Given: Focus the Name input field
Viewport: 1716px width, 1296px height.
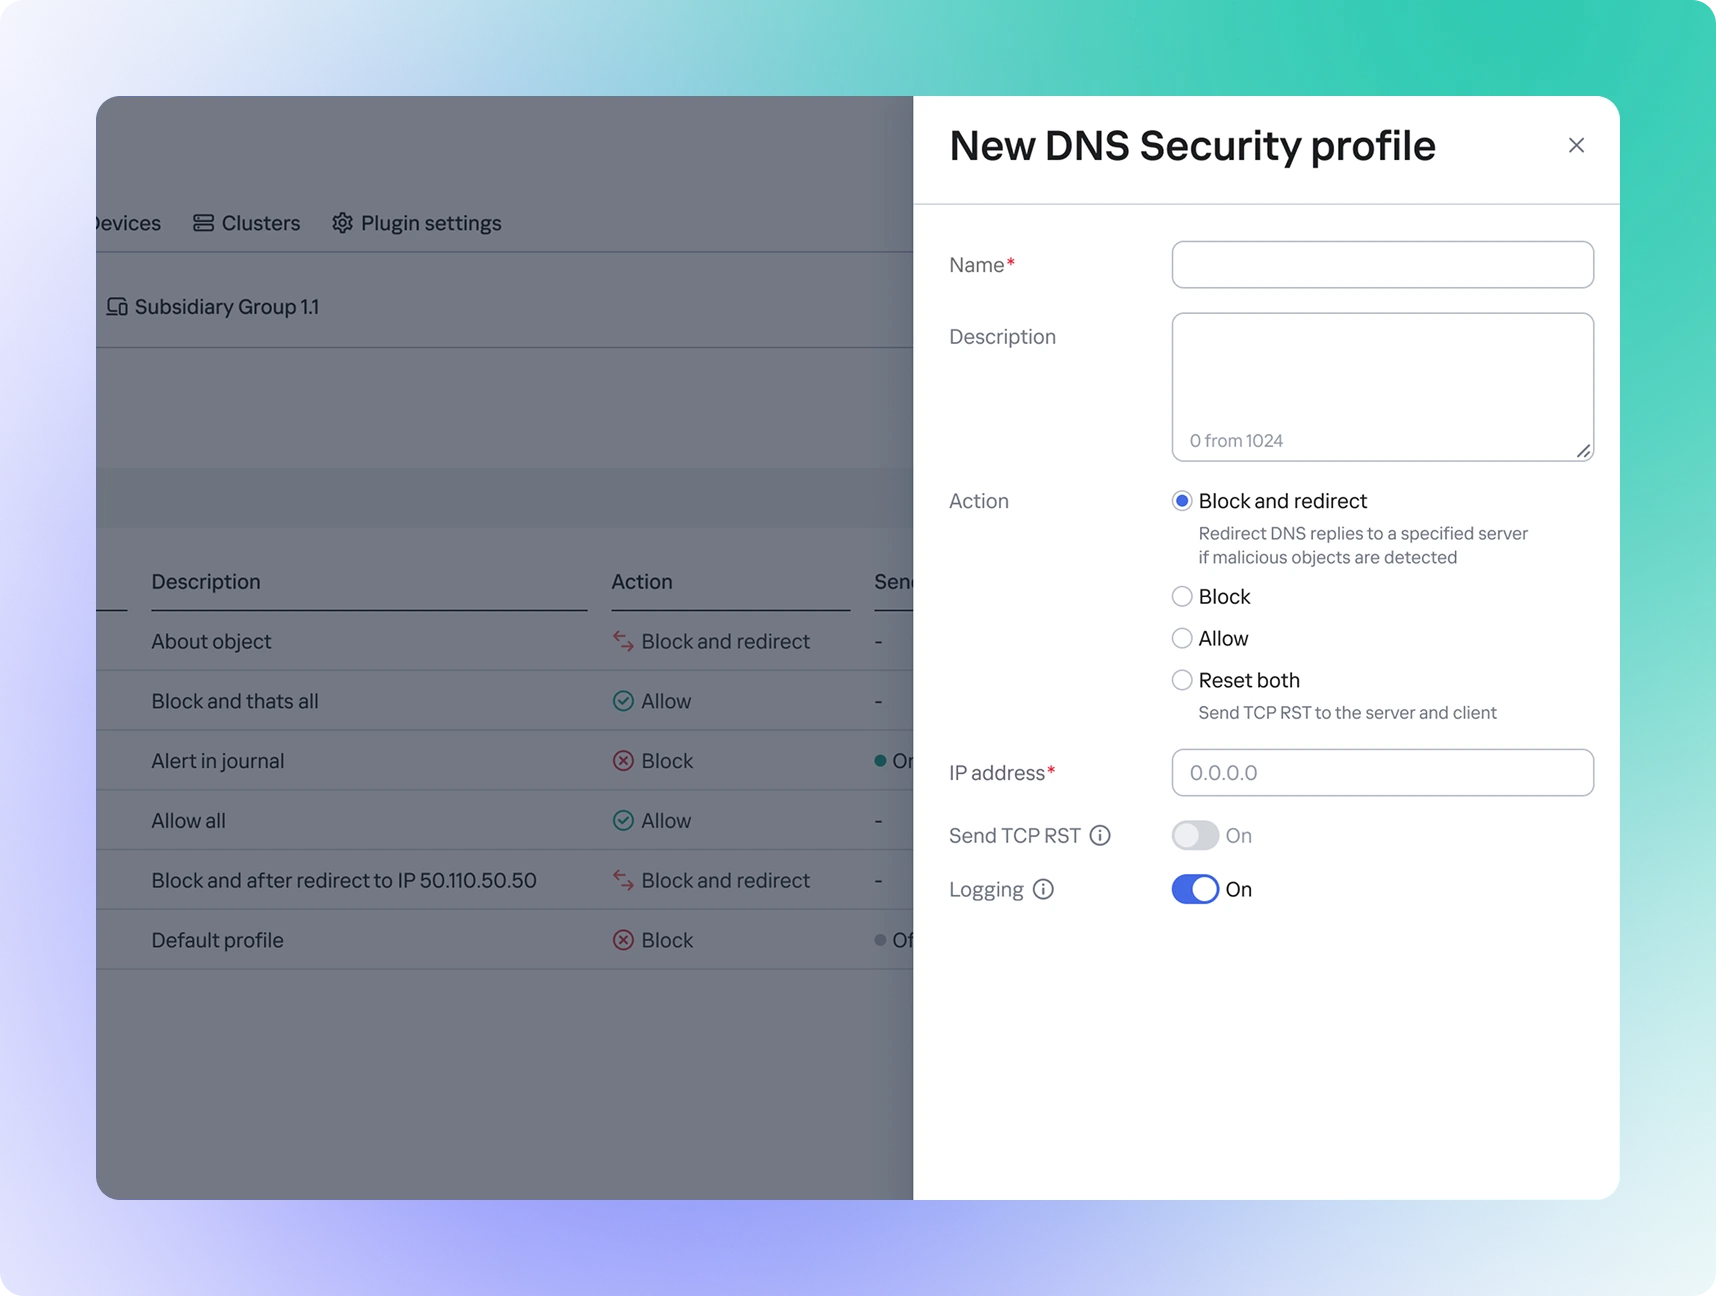Looking at the screenshot, I should click(1382, 265).
